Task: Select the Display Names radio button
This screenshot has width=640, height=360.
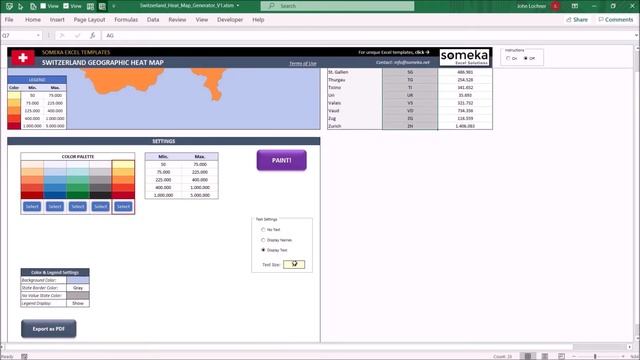Action: [263, 240]
